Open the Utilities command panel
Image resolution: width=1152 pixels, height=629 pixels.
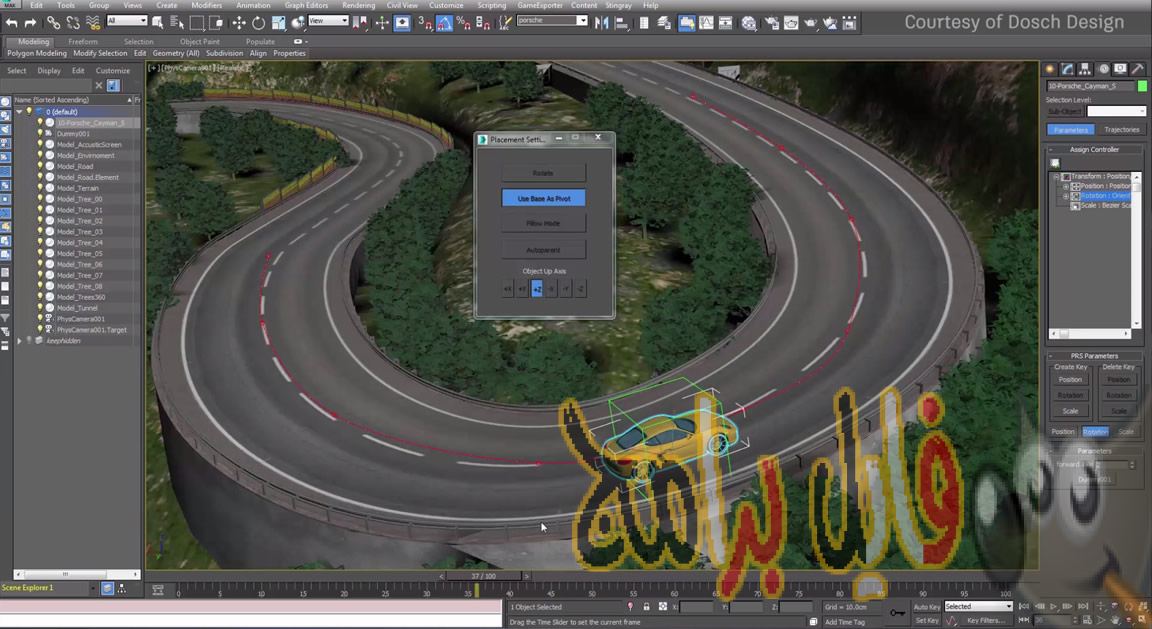1137,68
